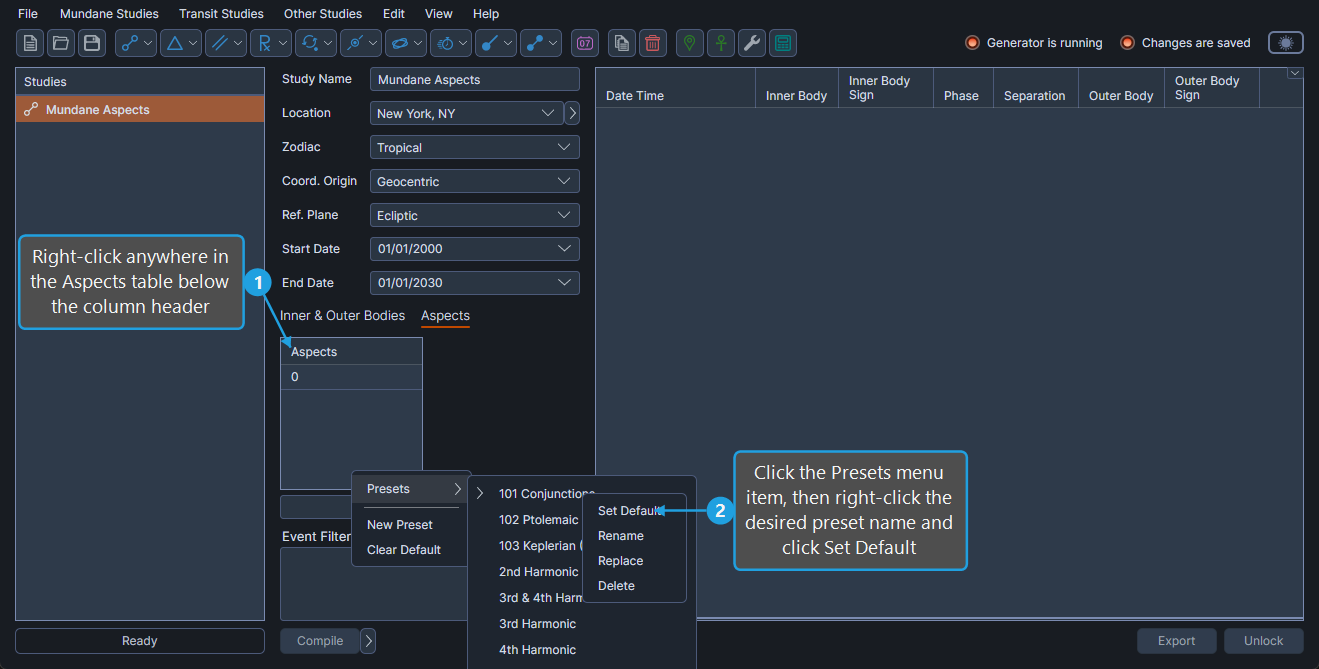Open the retrograde Rx study toolbar button
The height and width of the screenshot is (669, 1319).
pyautogui.click(x=271, y=43)
